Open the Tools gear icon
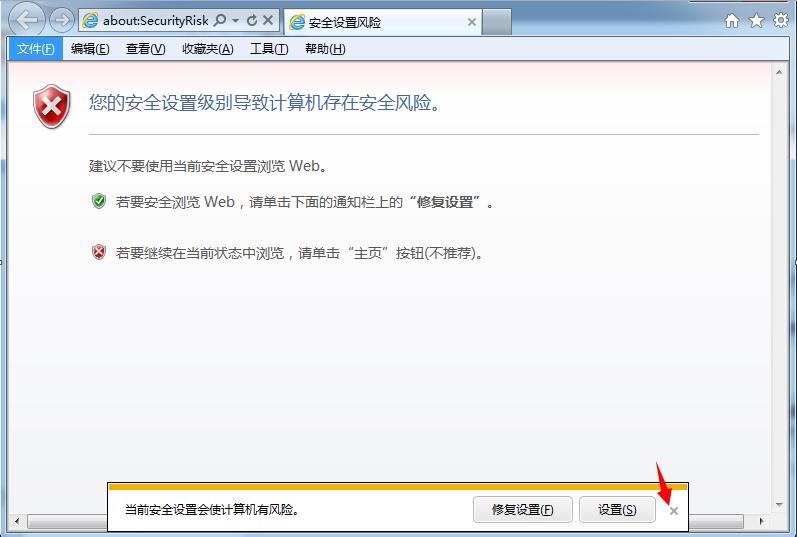This screenshot has height=537, width=797. click(781, 20)
